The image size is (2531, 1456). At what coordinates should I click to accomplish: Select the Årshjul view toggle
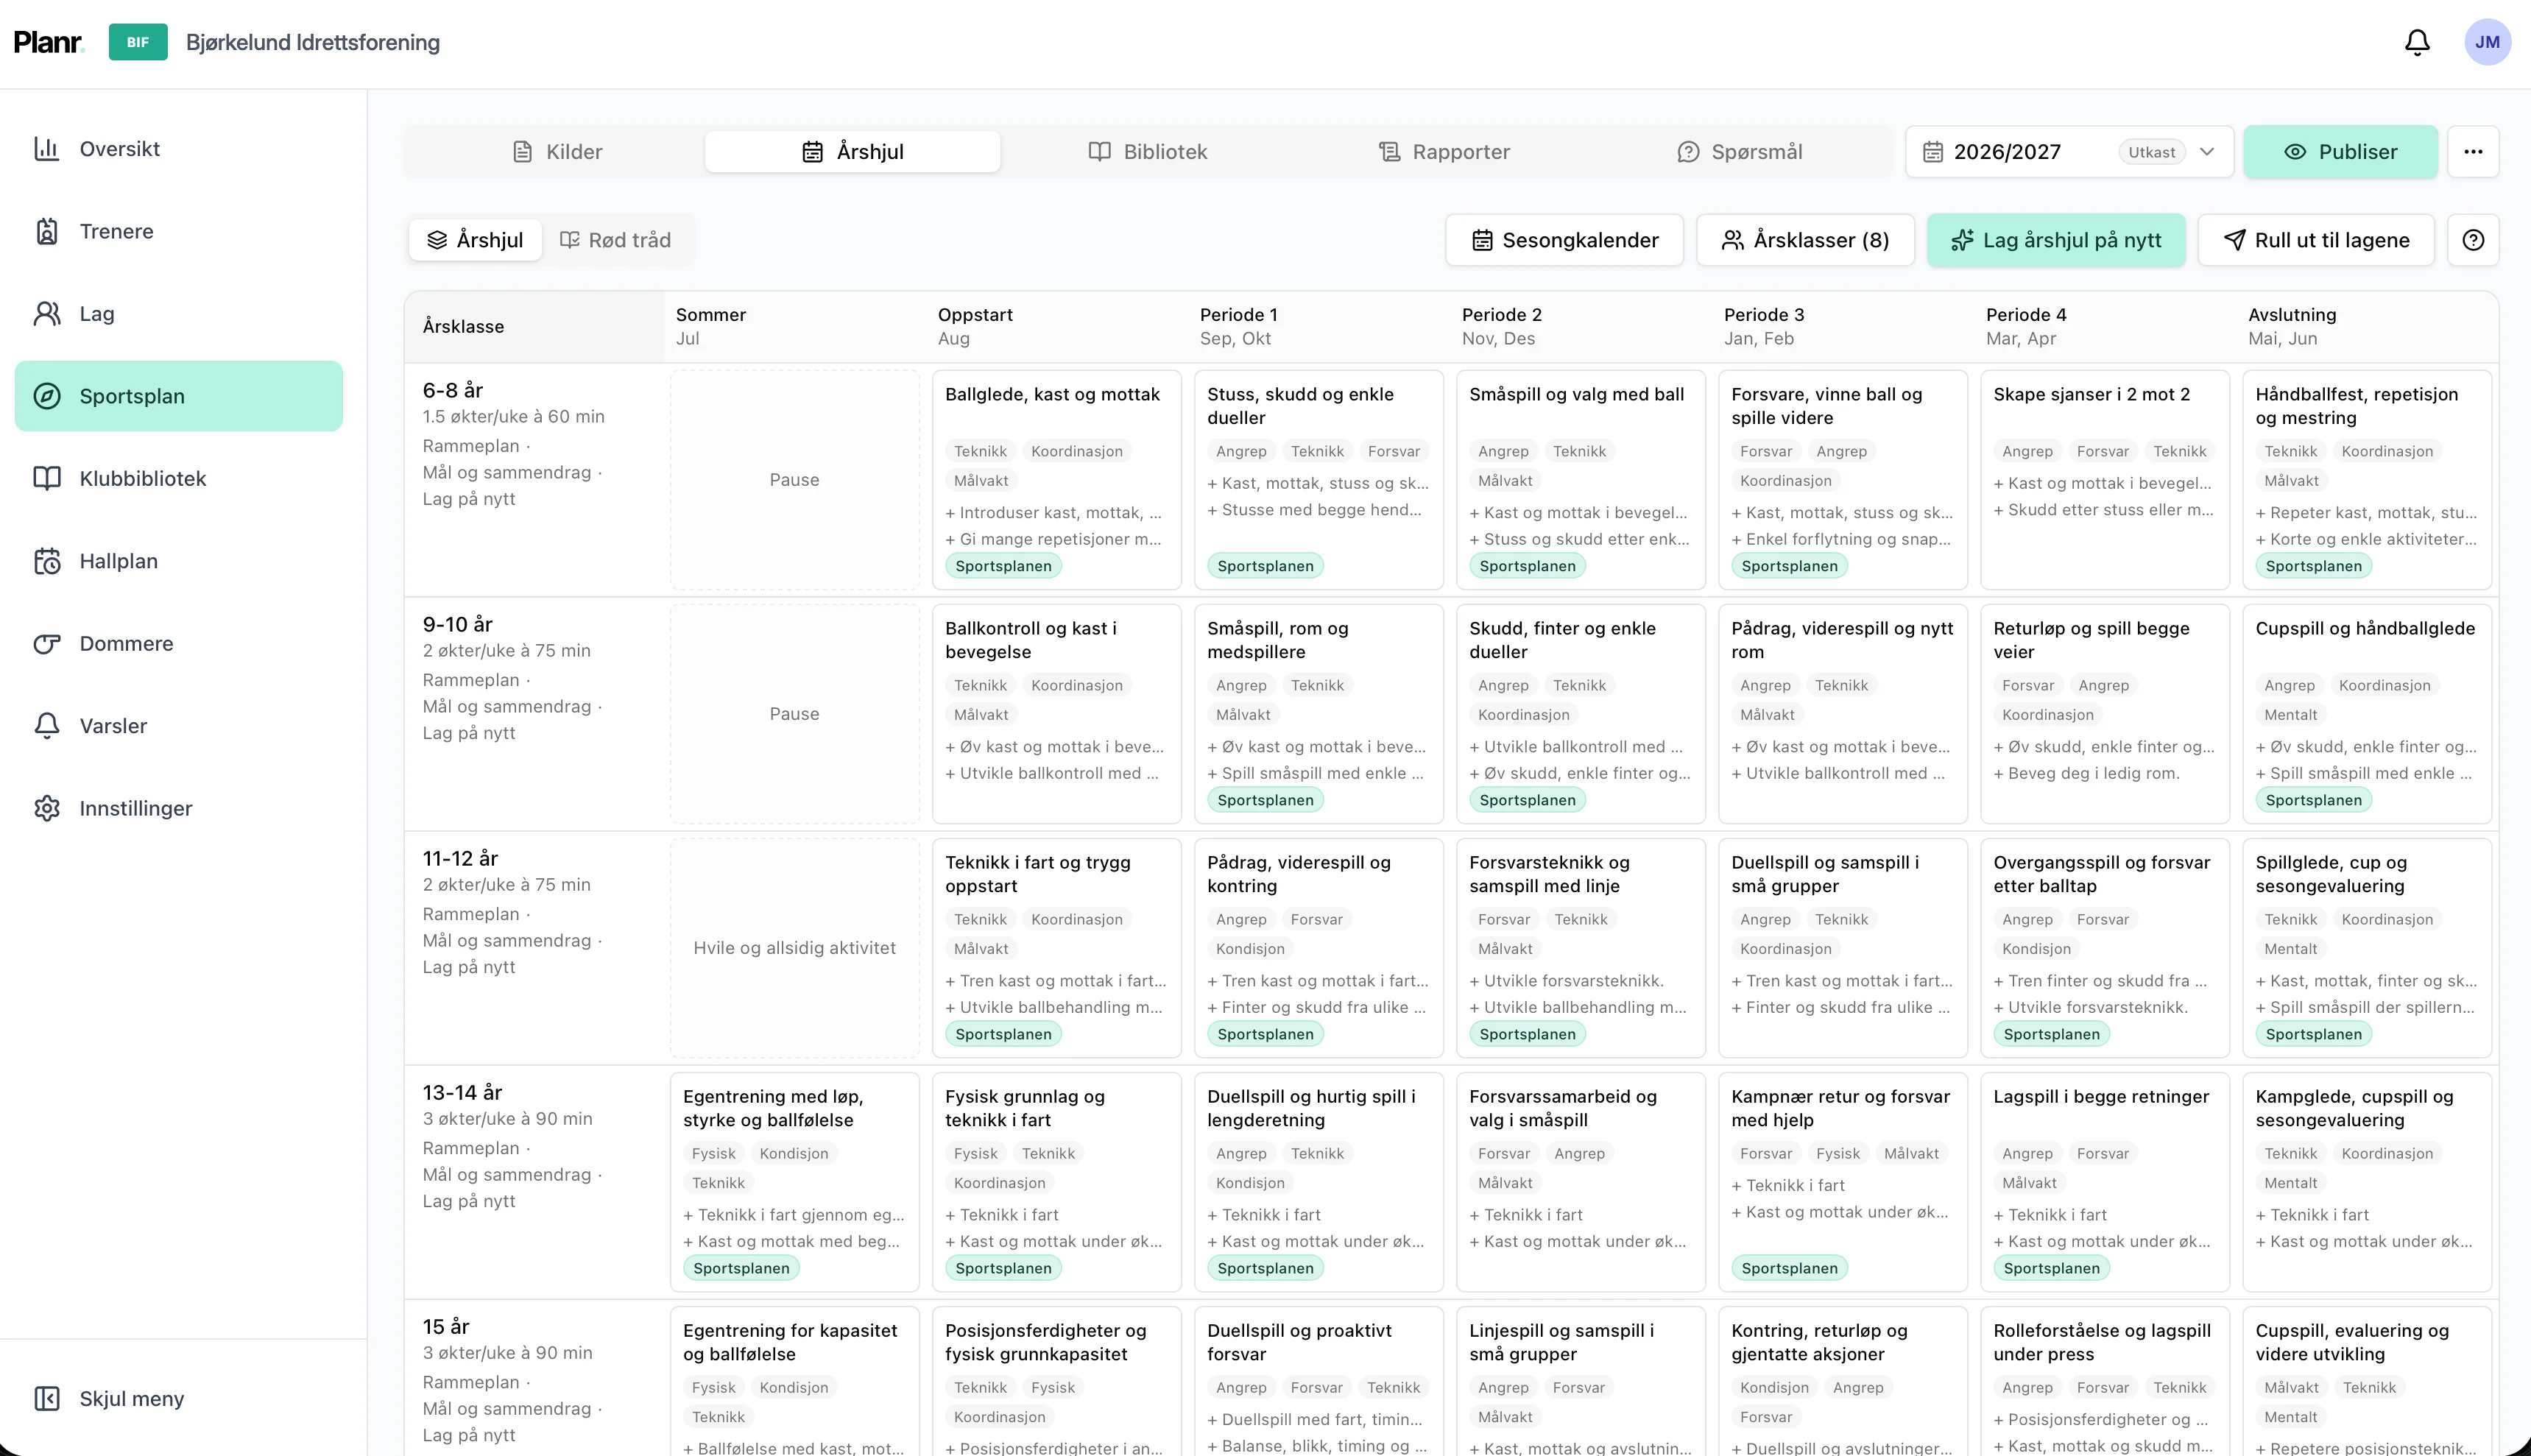(x=475, y=240)
